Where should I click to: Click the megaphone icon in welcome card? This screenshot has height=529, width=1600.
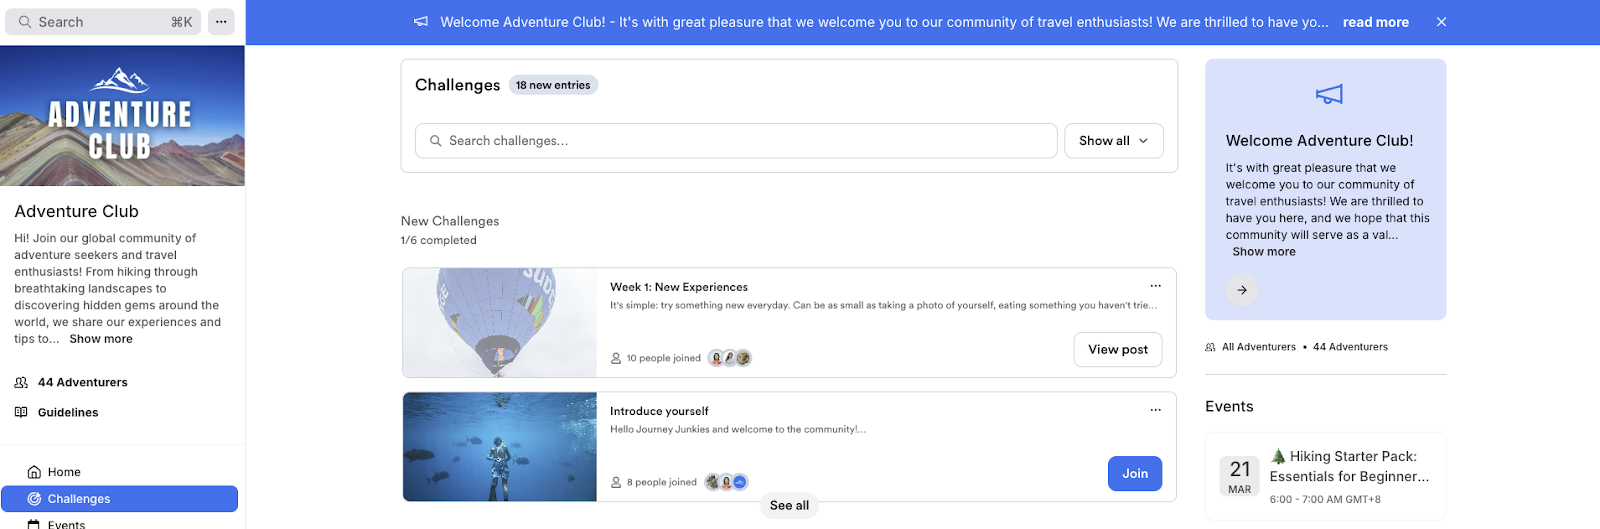1329,94
